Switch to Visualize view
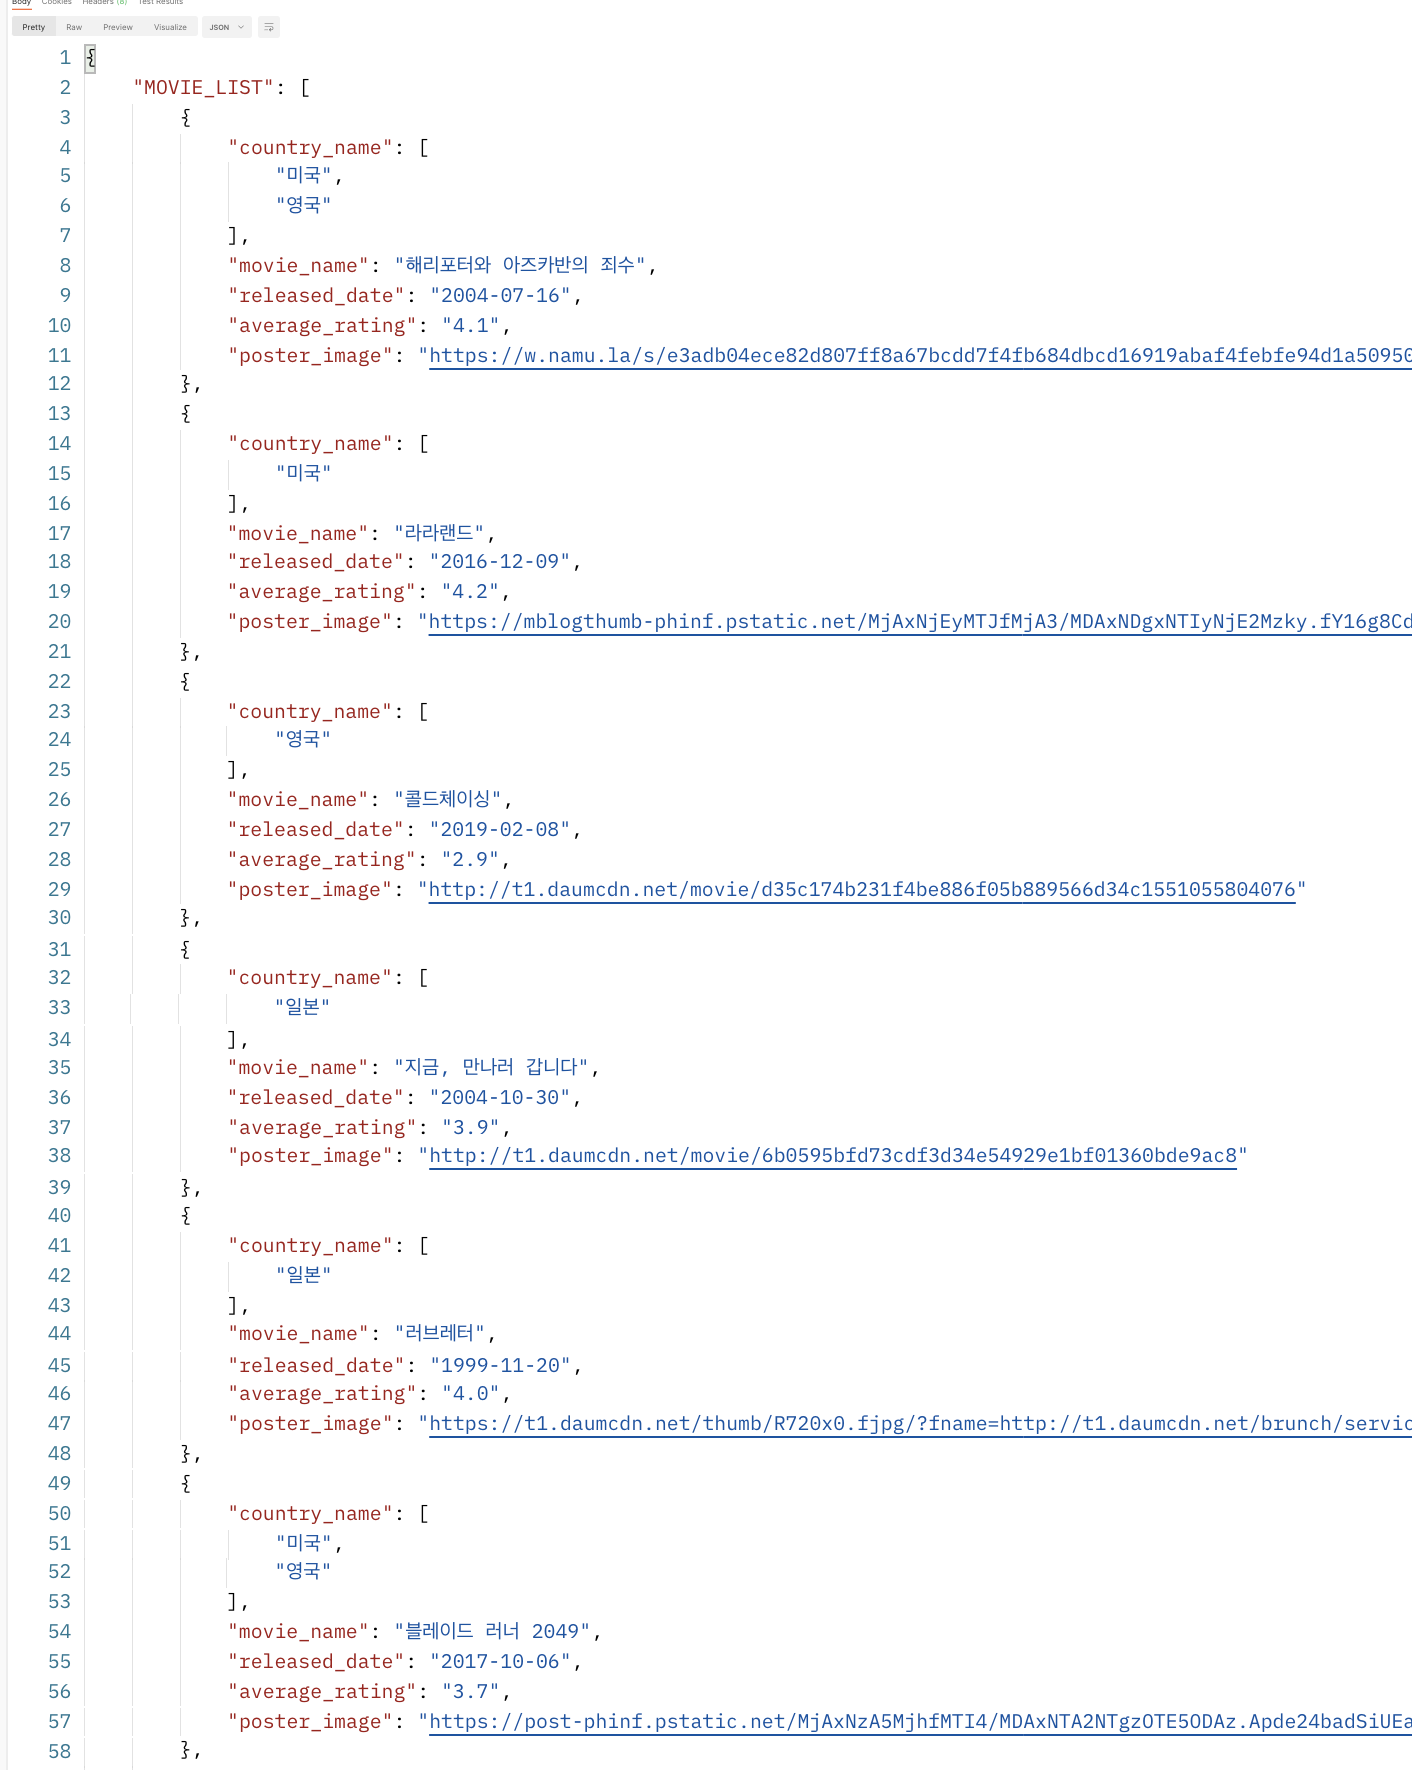The image size is (1412, 1770). (170, 27)
